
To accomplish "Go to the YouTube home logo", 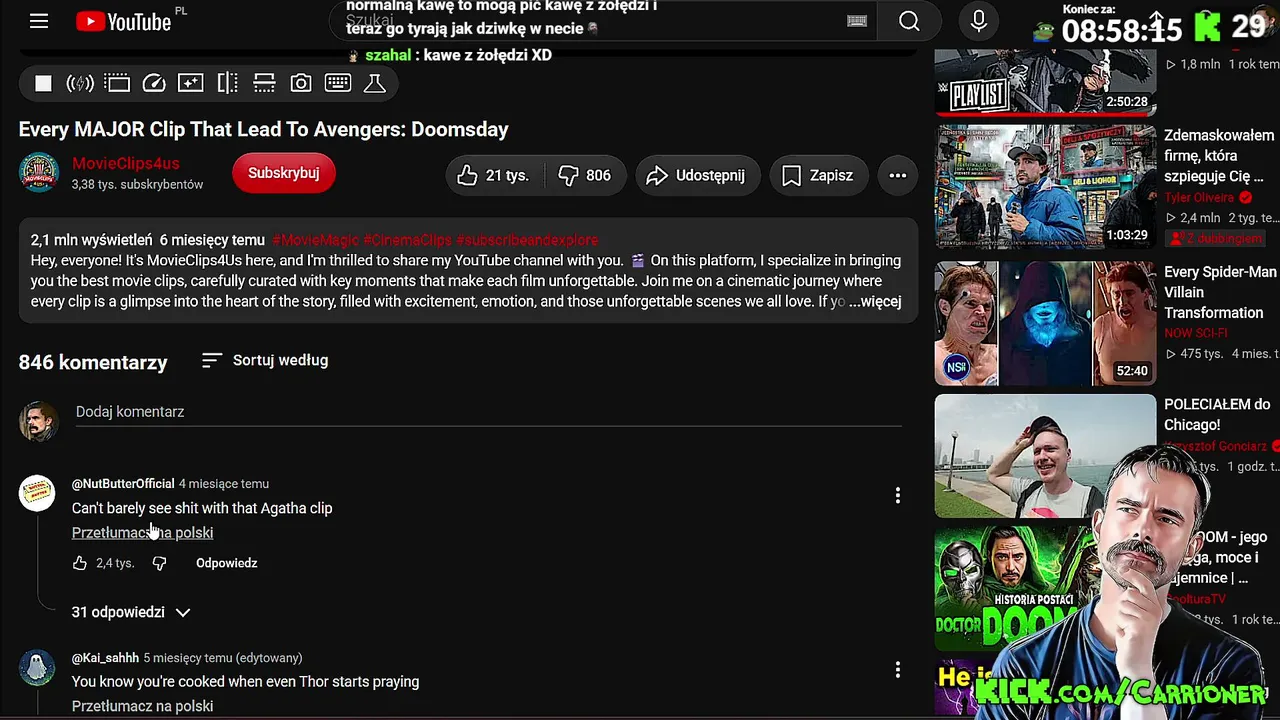I will 124,21.
